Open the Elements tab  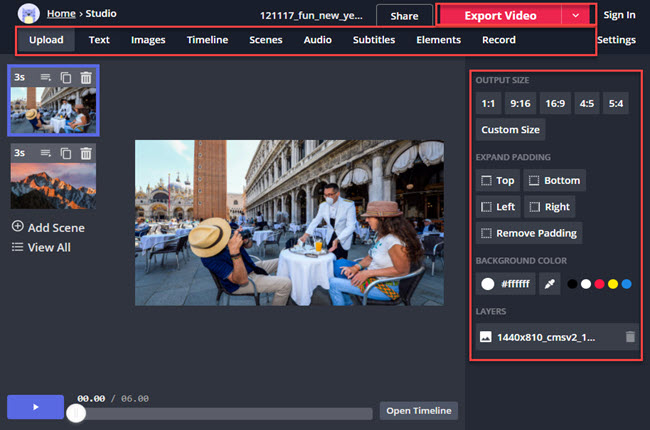(x=438, y=40)
